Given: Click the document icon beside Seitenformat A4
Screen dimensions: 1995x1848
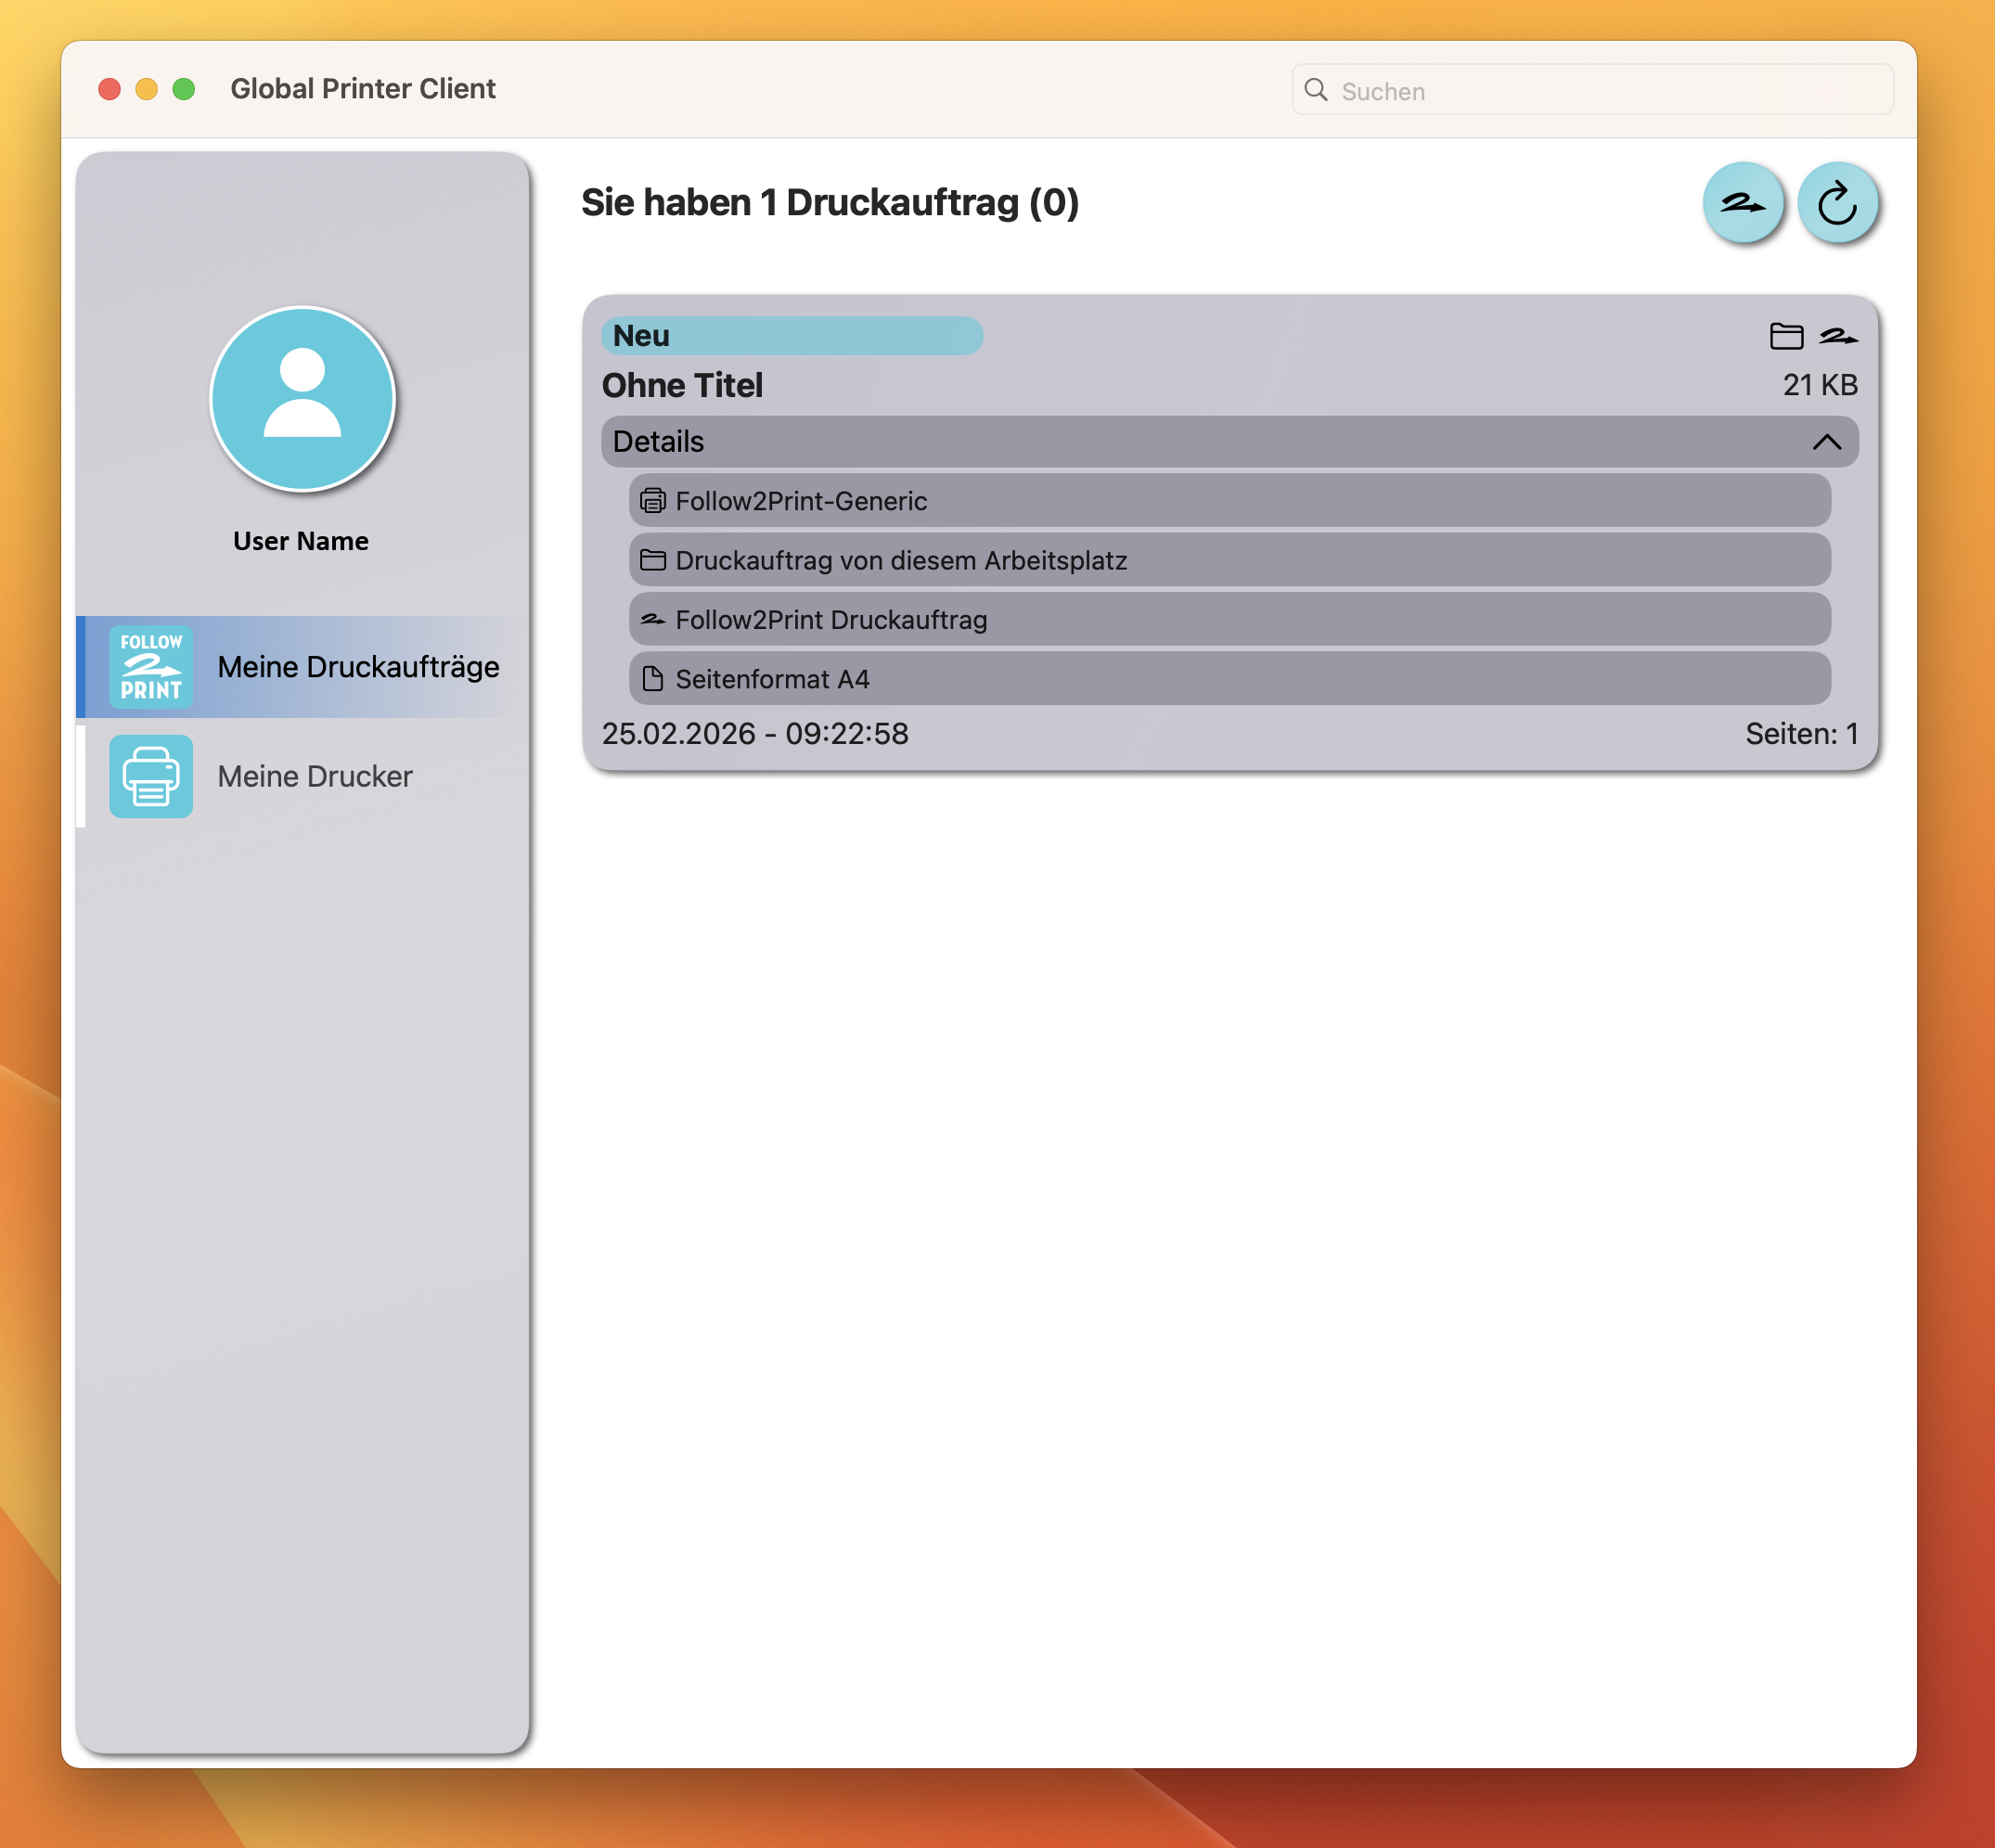Looking at the screenshot, I should pos(654,679).
